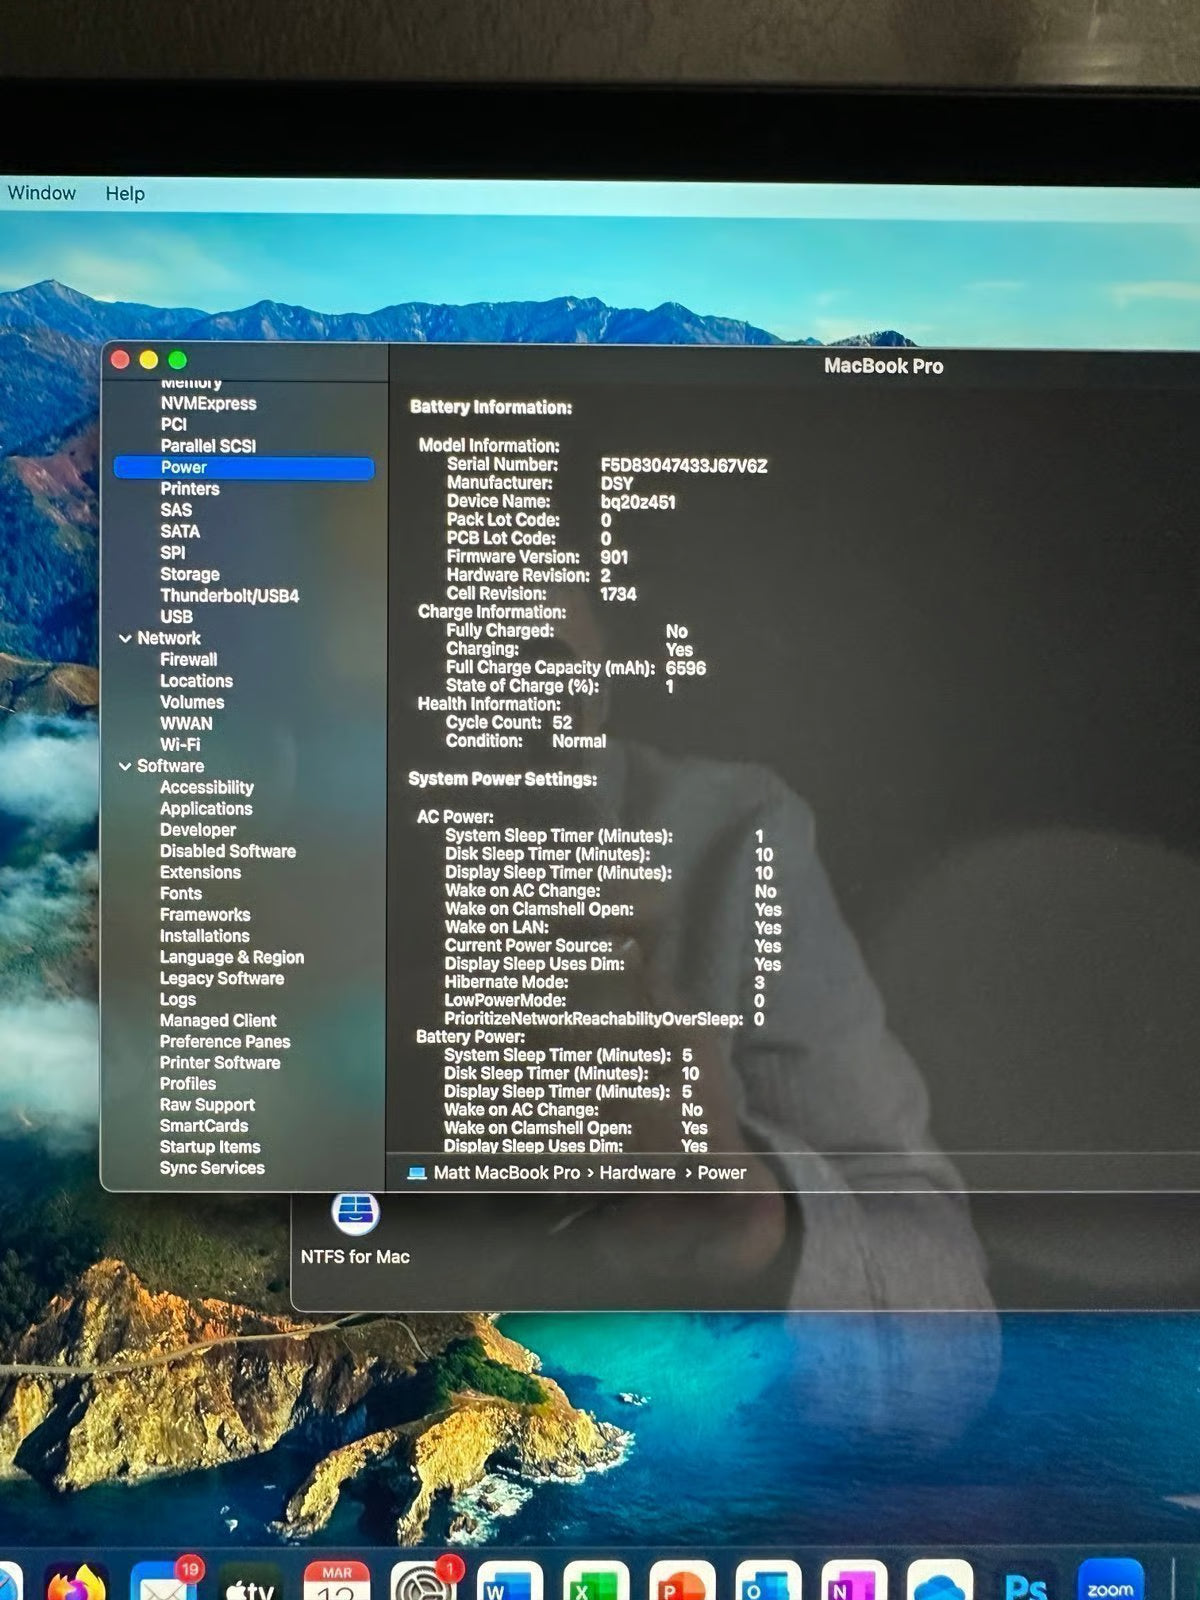The height and width of the screenshot is (1600, 1200).
Task: Select WWAN under Network
Action: pyautogui.click(x=186, y=724)
